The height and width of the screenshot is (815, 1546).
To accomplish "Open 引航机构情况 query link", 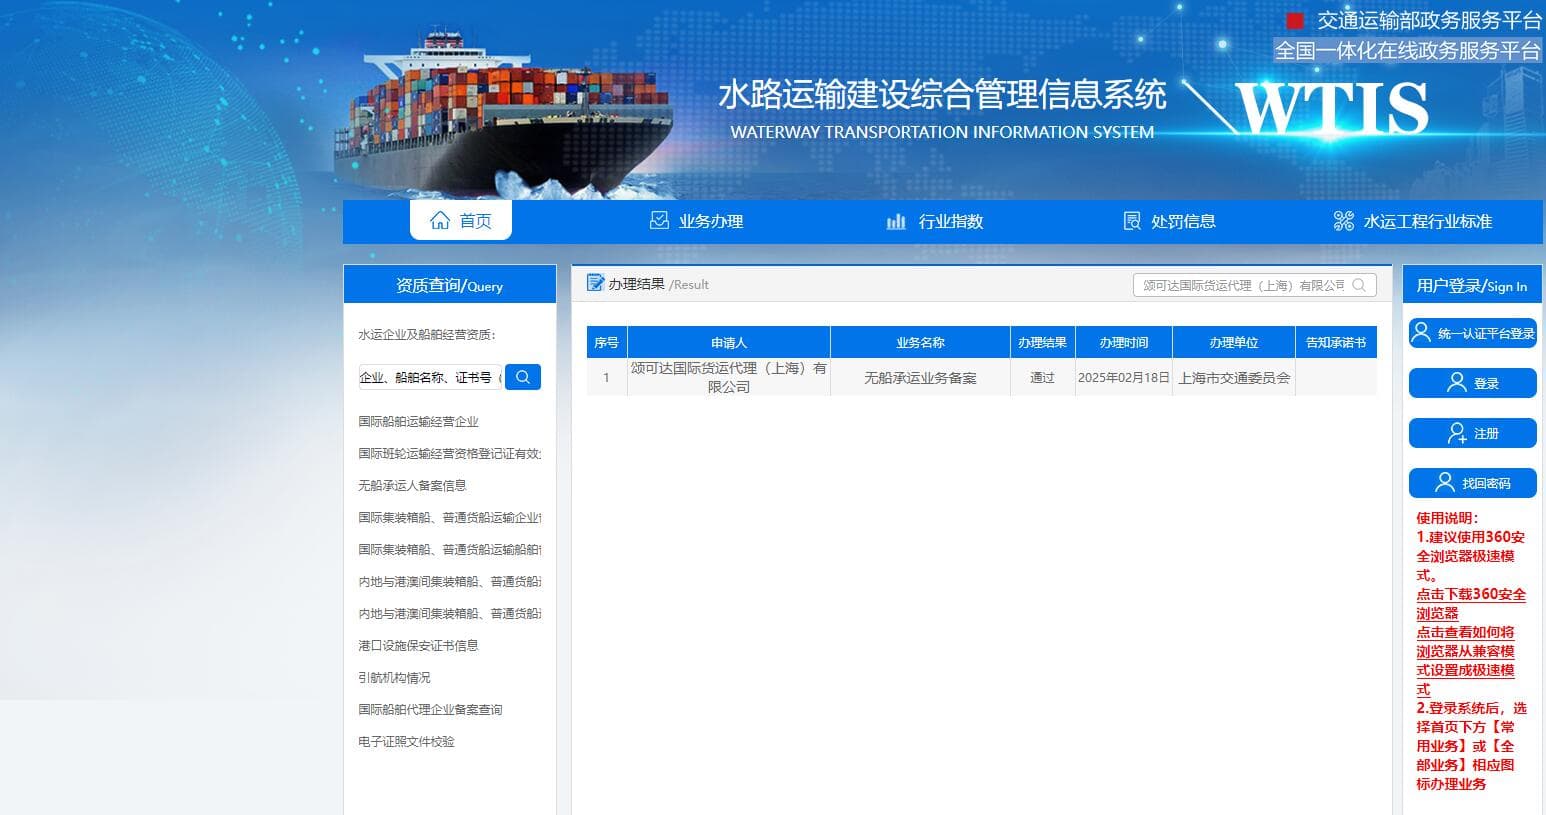I will pyautogui.click(x=395, y=678).
